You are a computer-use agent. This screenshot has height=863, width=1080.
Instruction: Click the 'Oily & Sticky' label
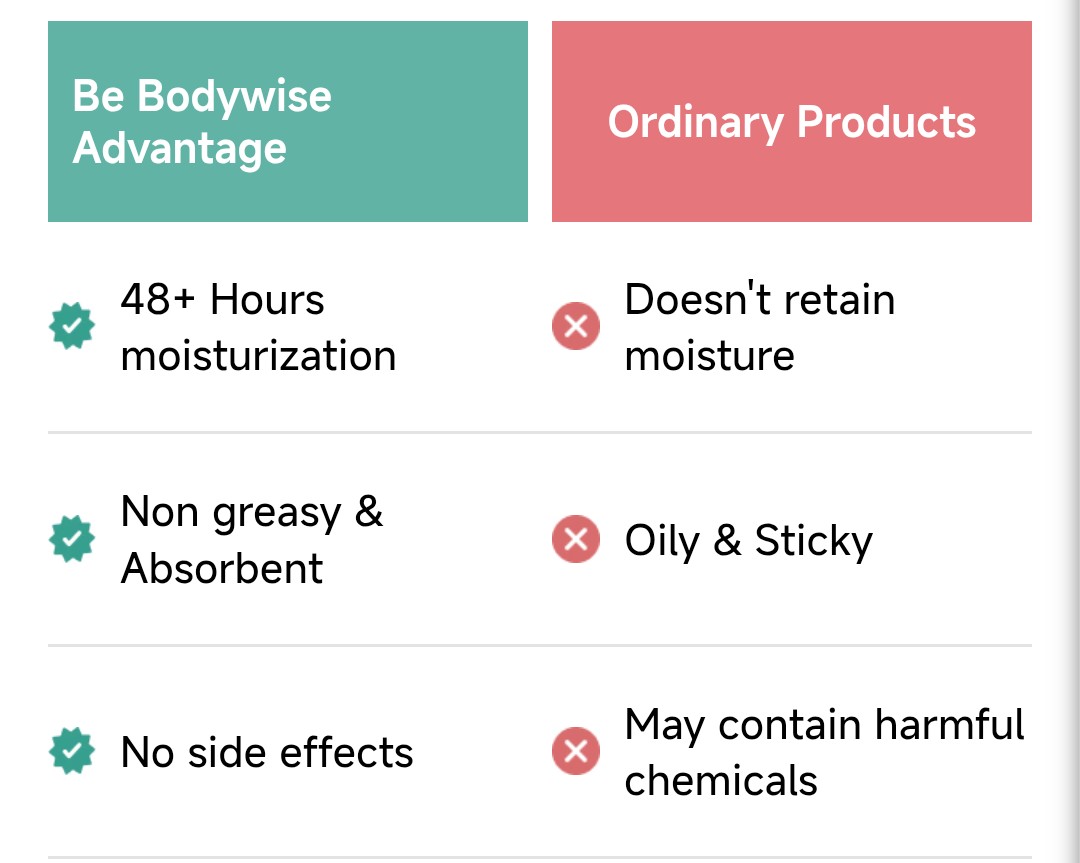tap(748, 541)
